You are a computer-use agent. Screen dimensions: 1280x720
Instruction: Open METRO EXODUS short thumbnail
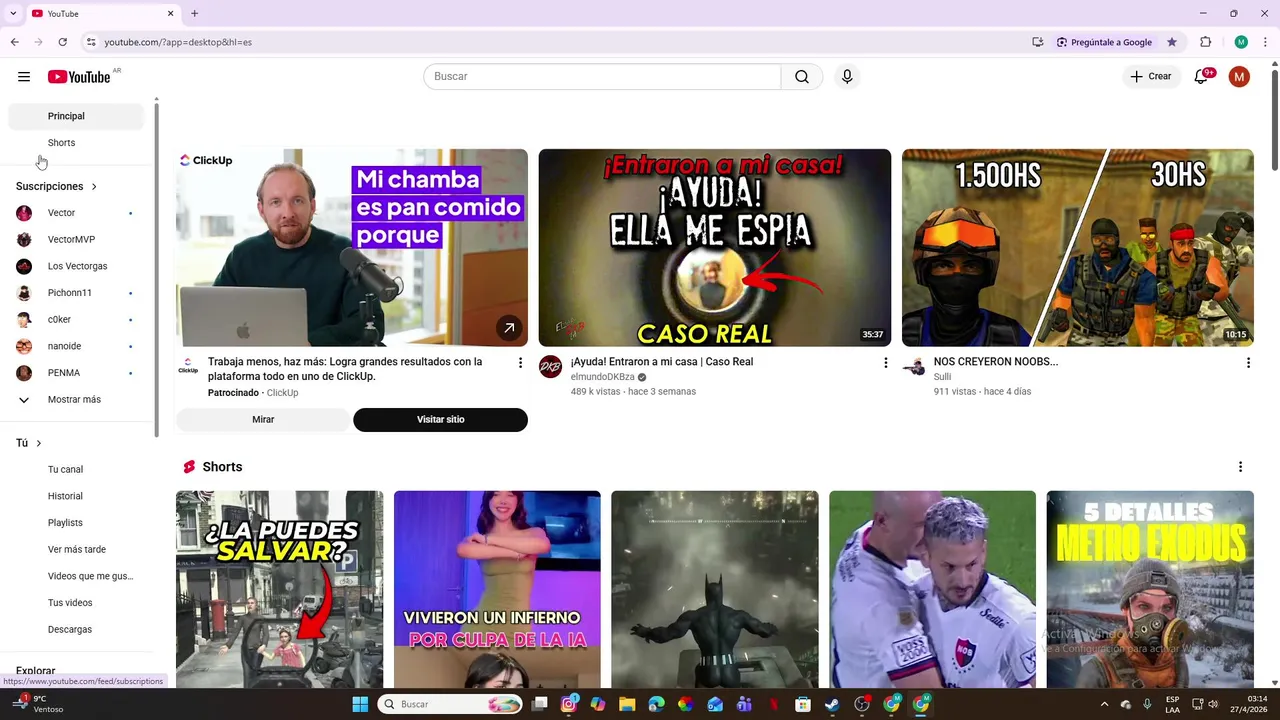tap(1150, 589)
